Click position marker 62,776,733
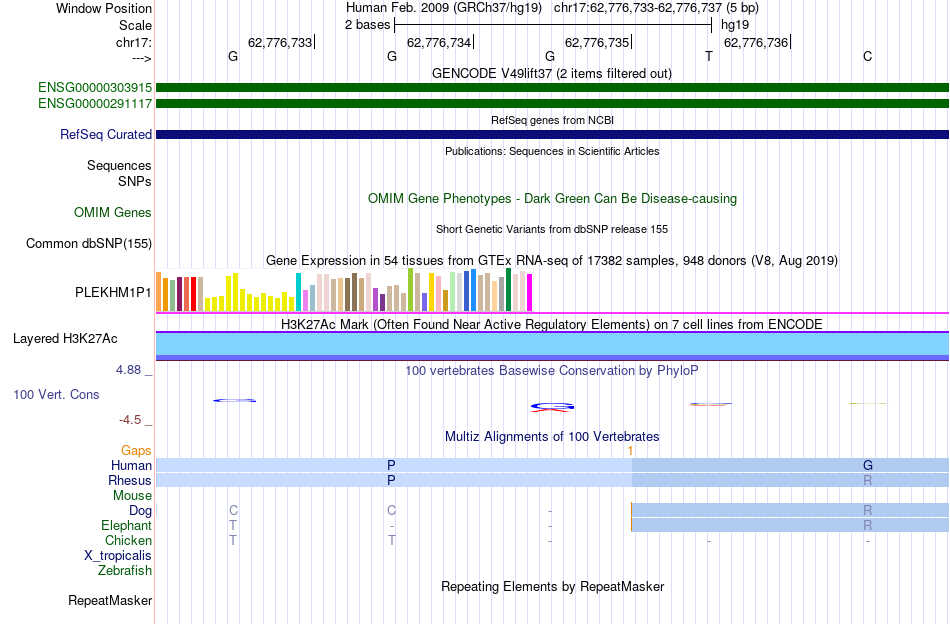Screen dimensions: 950x624 pos(280,42)
